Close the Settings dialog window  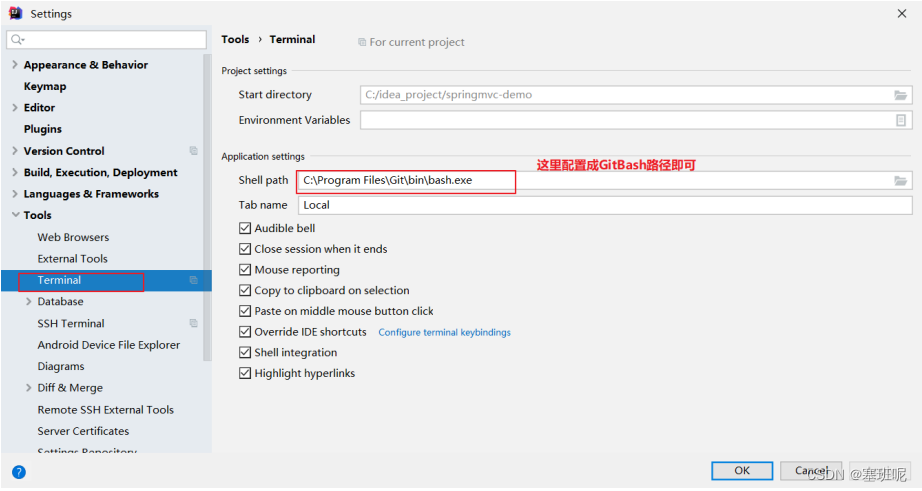[x=902, y=14]
